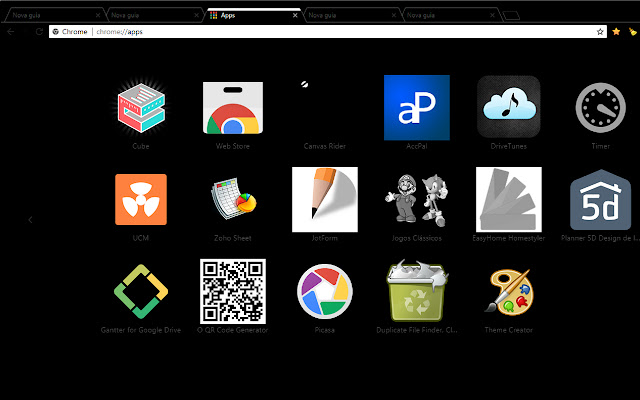Launch the AccPal app

417,108
